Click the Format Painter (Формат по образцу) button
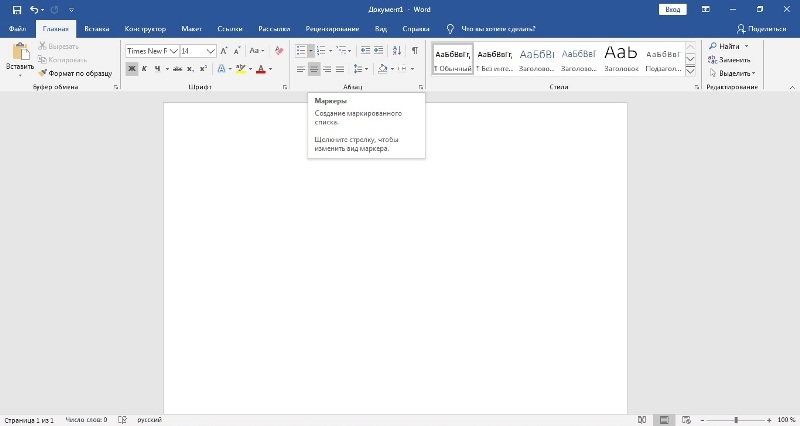Screen dimensions: 800x426 75,73
